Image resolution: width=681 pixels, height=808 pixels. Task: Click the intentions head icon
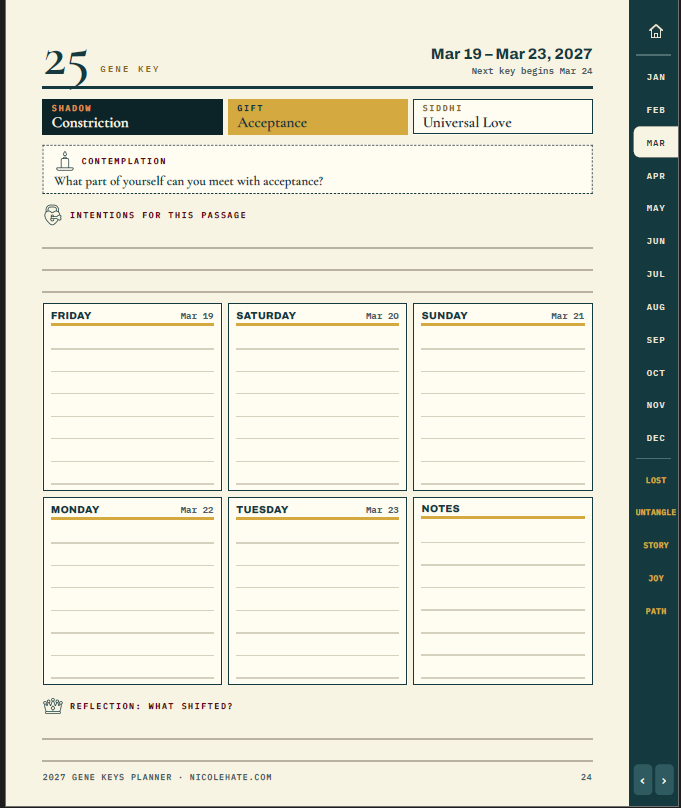(53, 215)
